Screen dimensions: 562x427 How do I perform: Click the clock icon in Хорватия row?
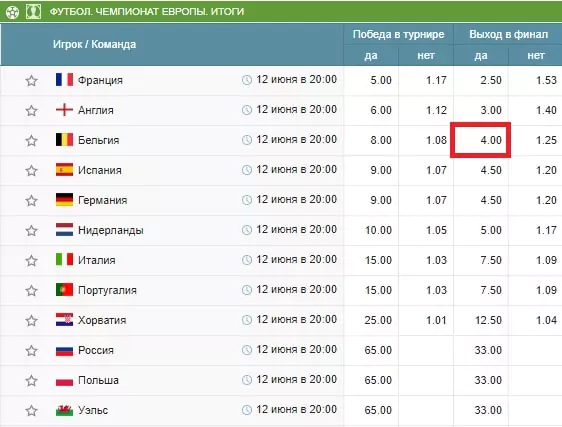coord(247,320)
